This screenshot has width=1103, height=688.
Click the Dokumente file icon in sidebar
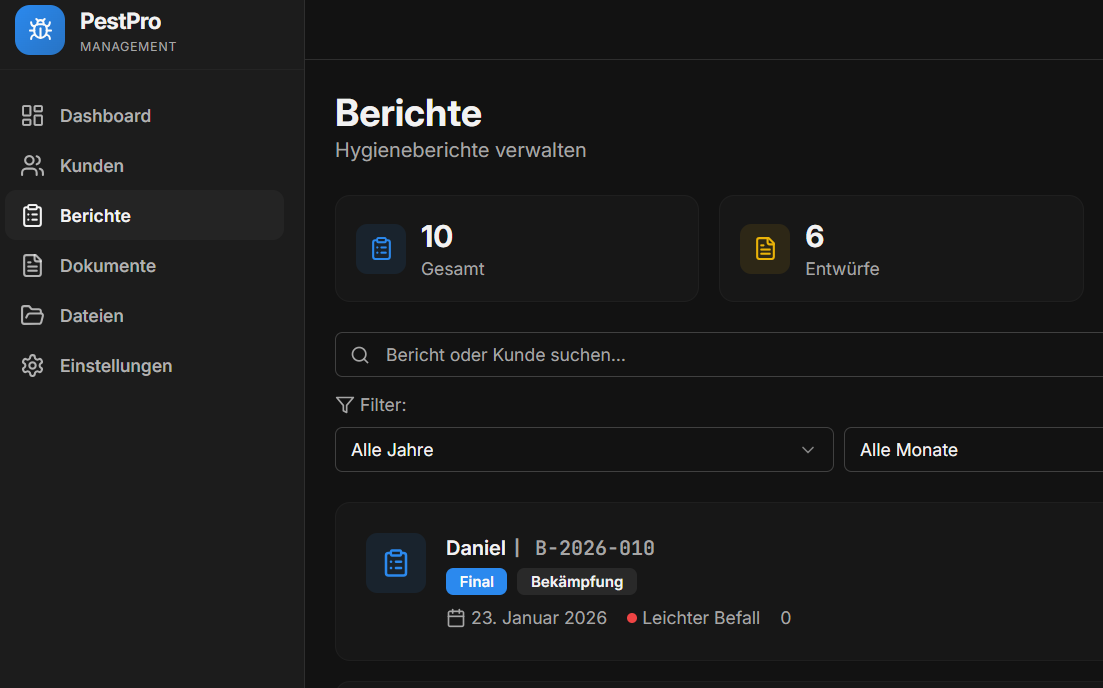click(33, 266)
